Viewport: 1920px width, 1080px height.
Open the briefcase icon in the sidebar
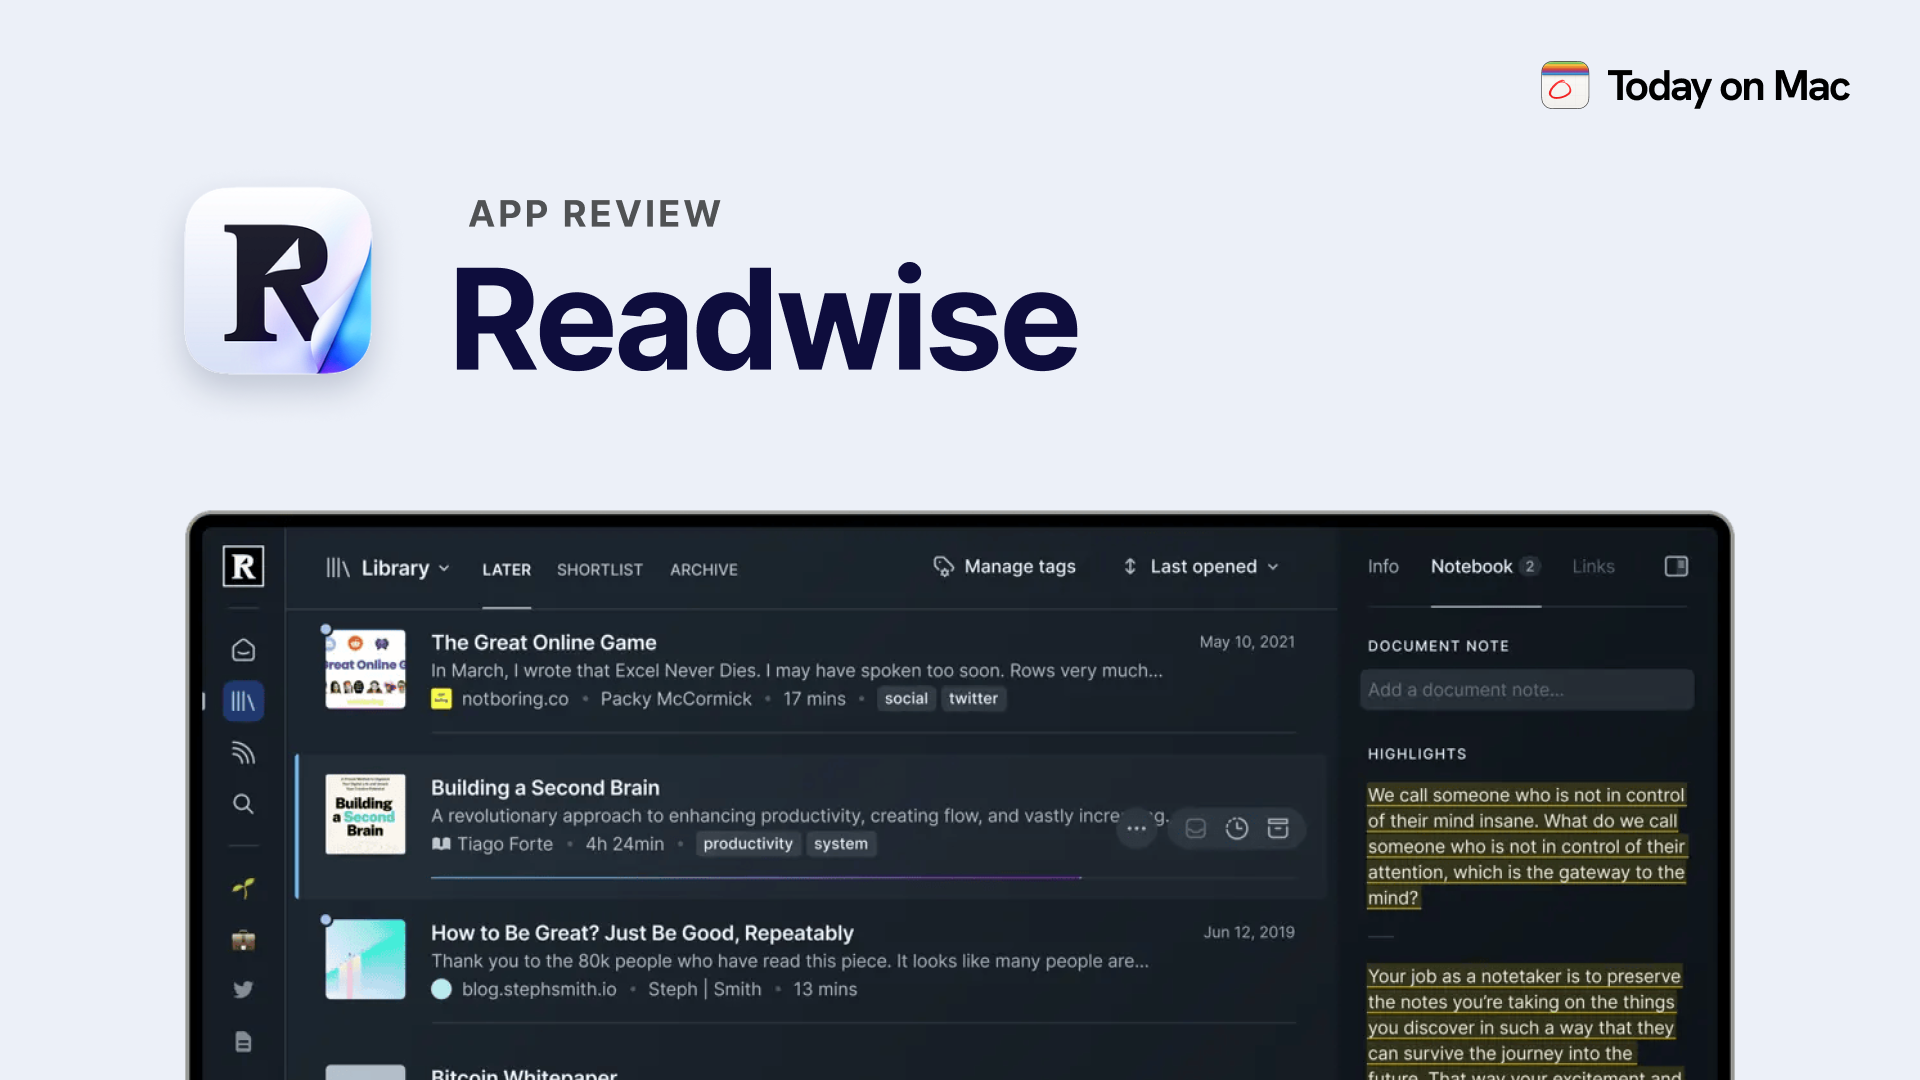click(243, 939)
